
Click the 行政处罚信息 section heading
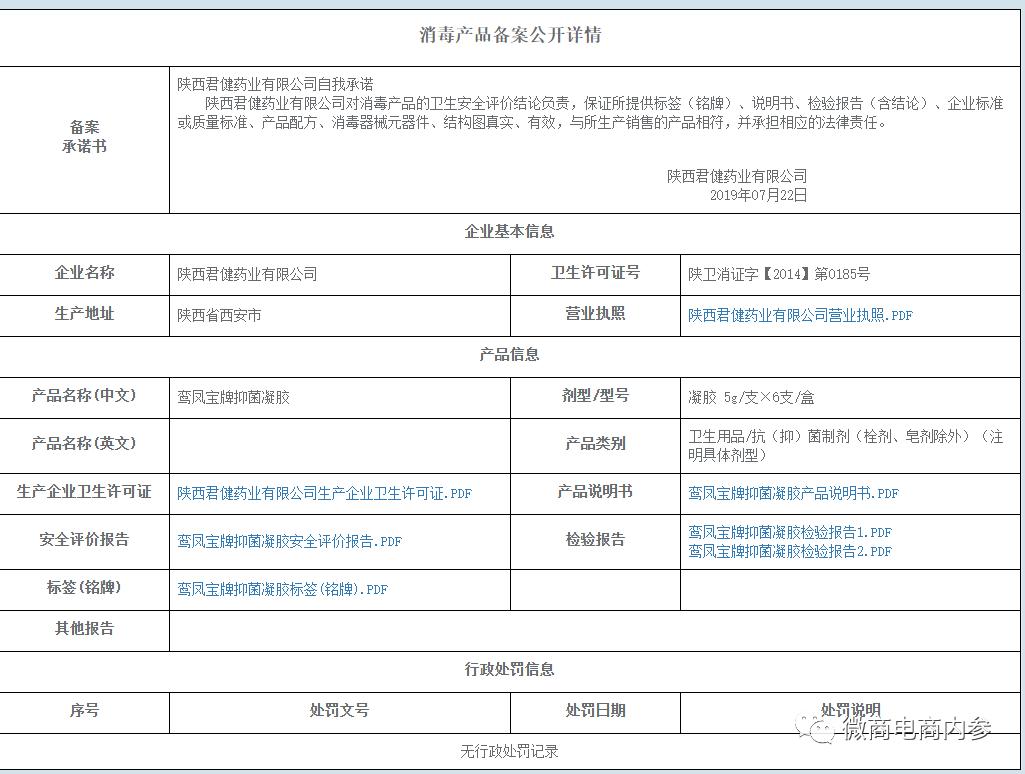(x=510, y=669)
